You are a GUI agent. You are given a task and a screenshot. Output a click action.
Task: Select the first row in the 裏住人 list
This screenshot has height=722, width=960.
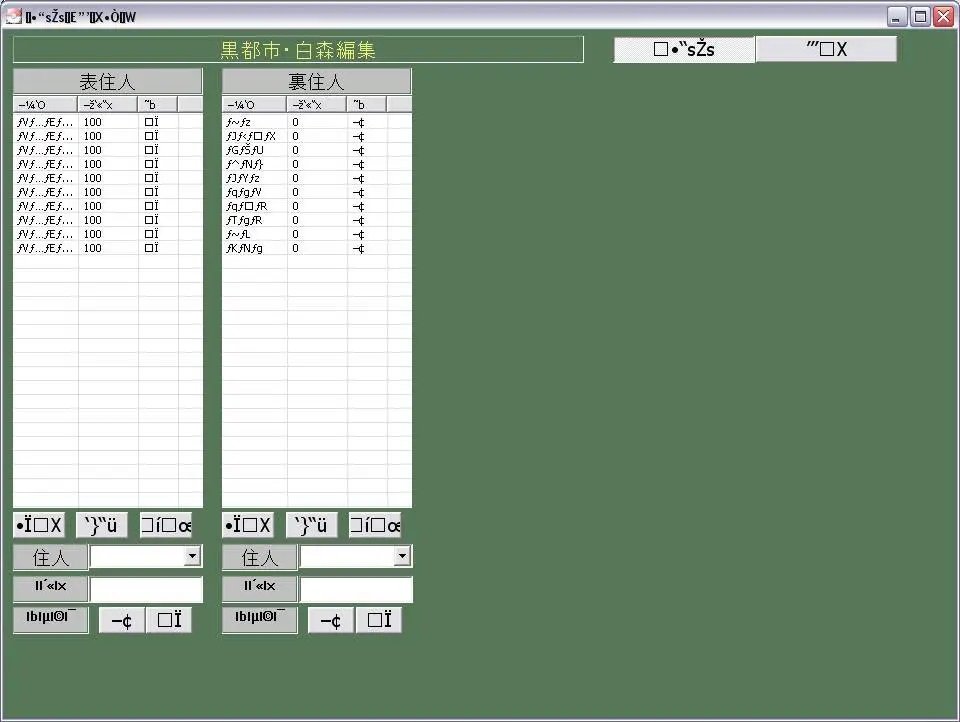317,122
